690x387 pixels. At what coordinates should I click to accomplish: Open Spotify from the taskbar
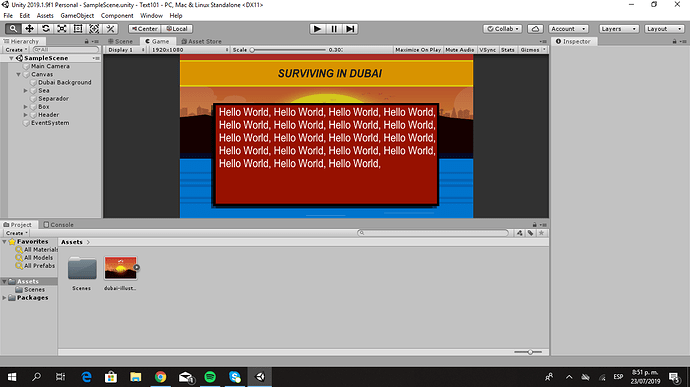click(x=210, y=377)
